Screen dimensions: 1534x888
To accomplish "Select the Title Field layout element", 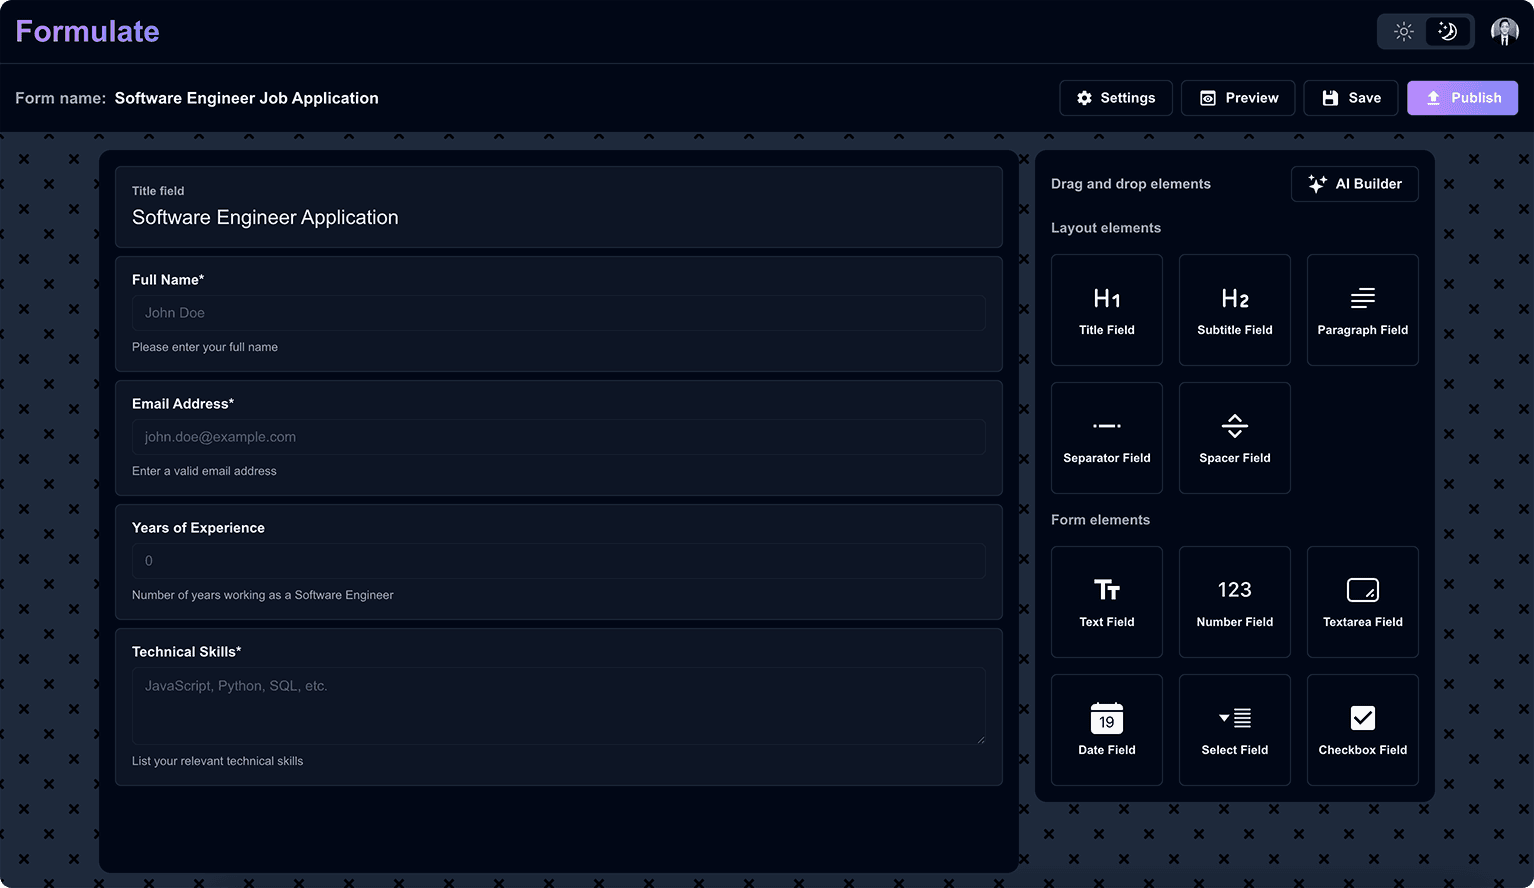I will pos(1106,309).
